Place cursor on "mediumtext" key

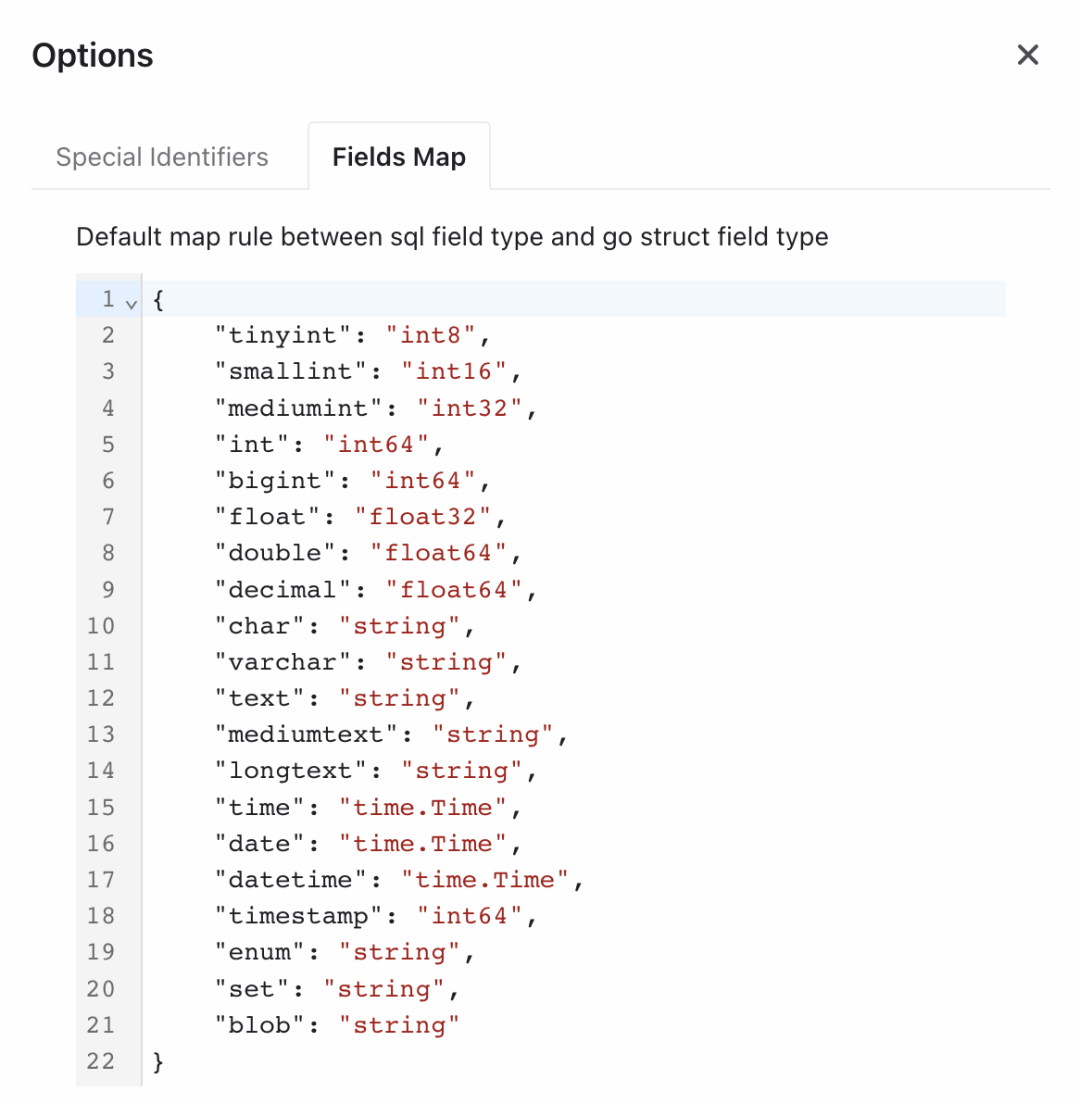coord(306,734)
